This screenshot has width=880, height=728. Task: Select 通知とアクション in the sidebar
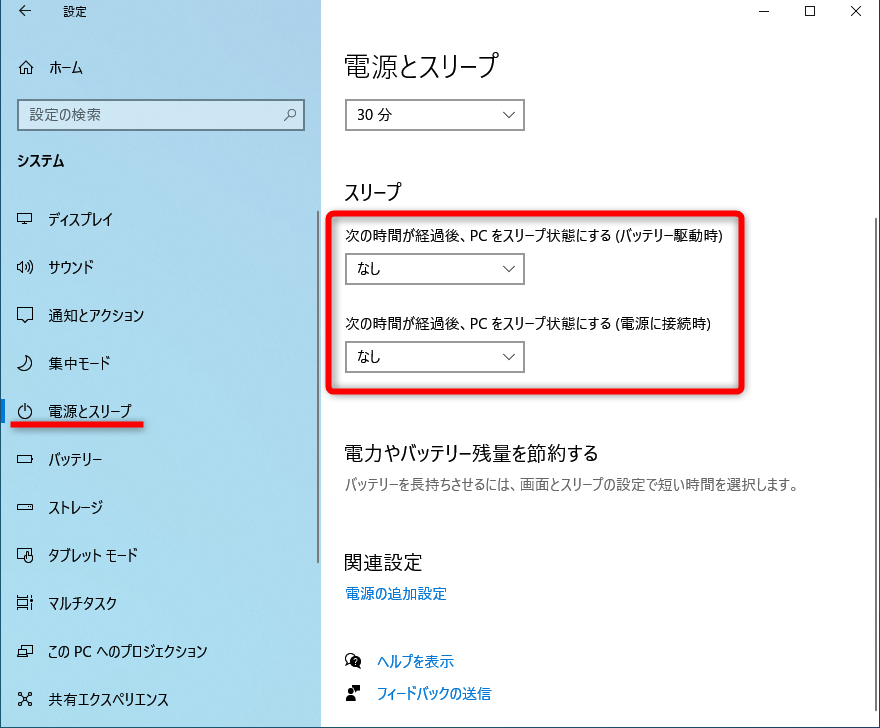[96, 315]
